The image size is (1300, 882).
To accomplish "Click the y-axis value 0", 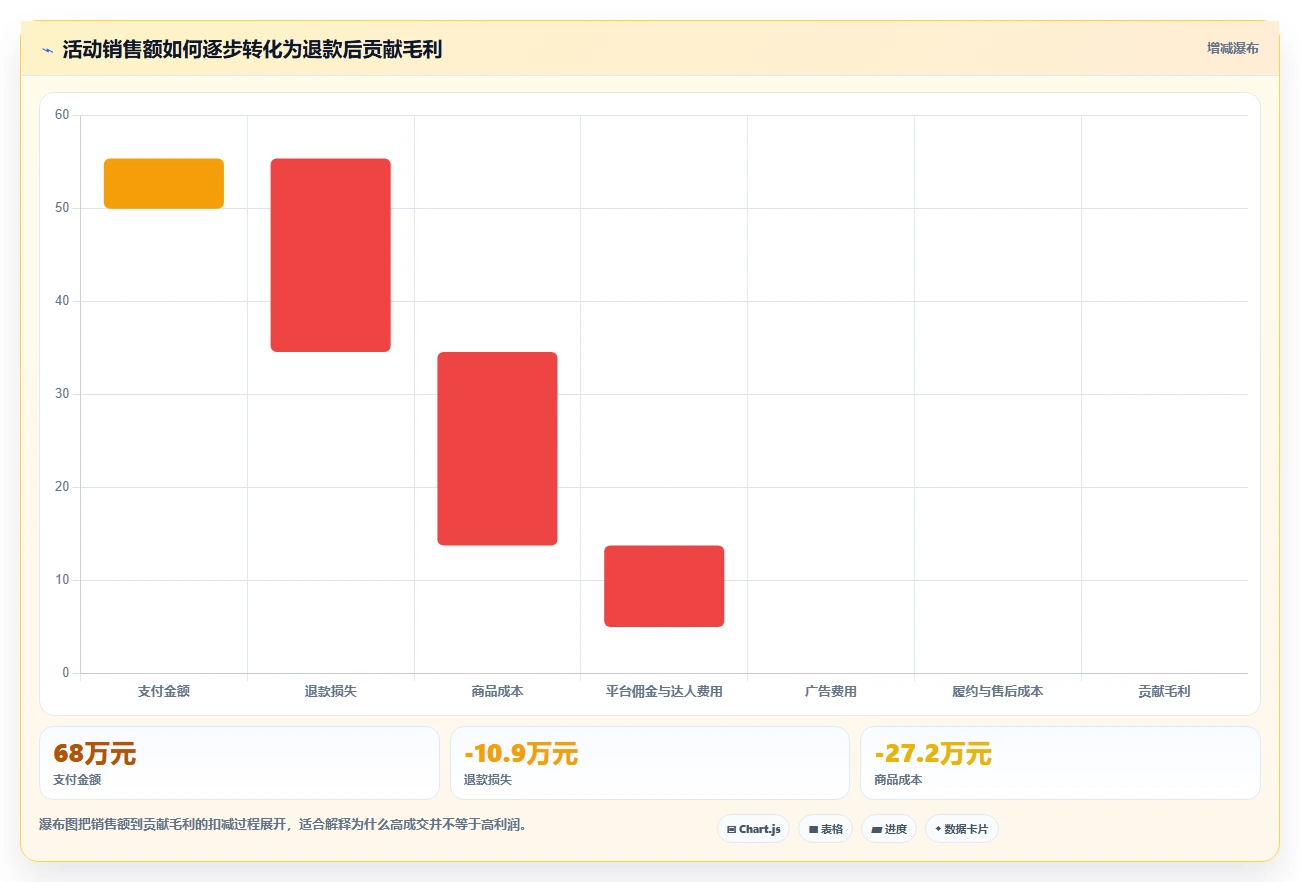I will [x=66, y=673].
